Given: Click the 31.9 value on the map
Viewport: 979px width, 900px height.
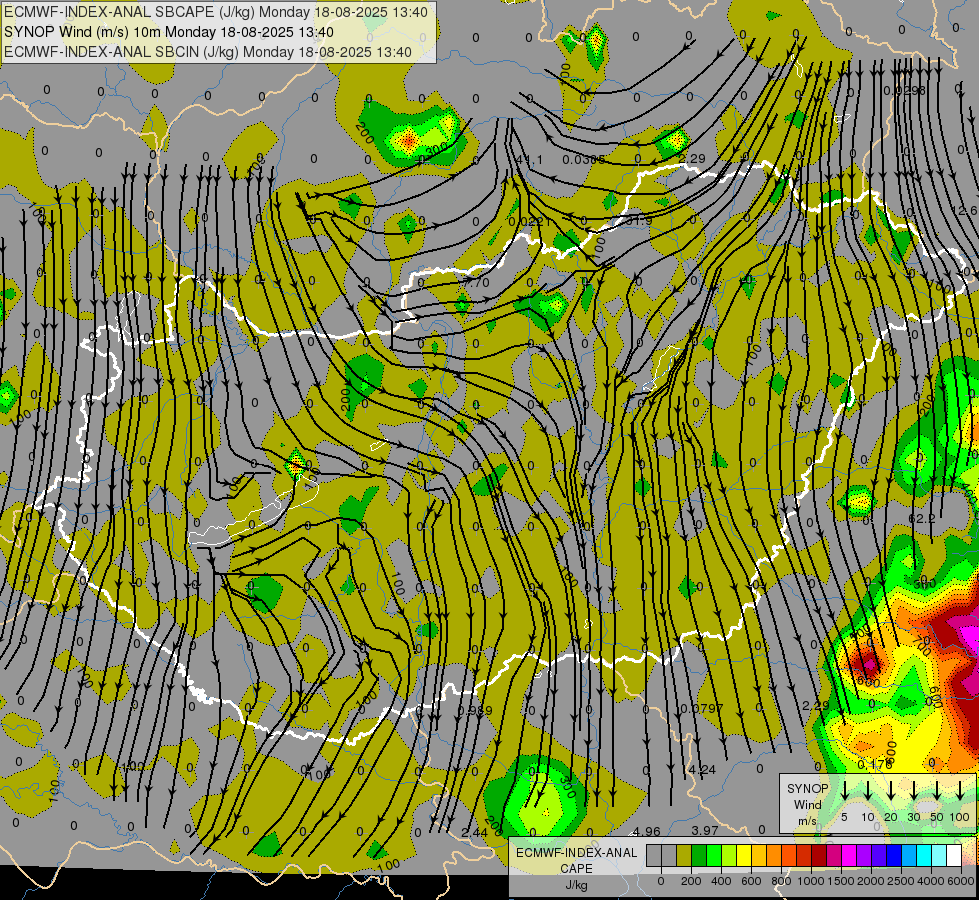Looking at the screenshot, I should coord(639,220).
